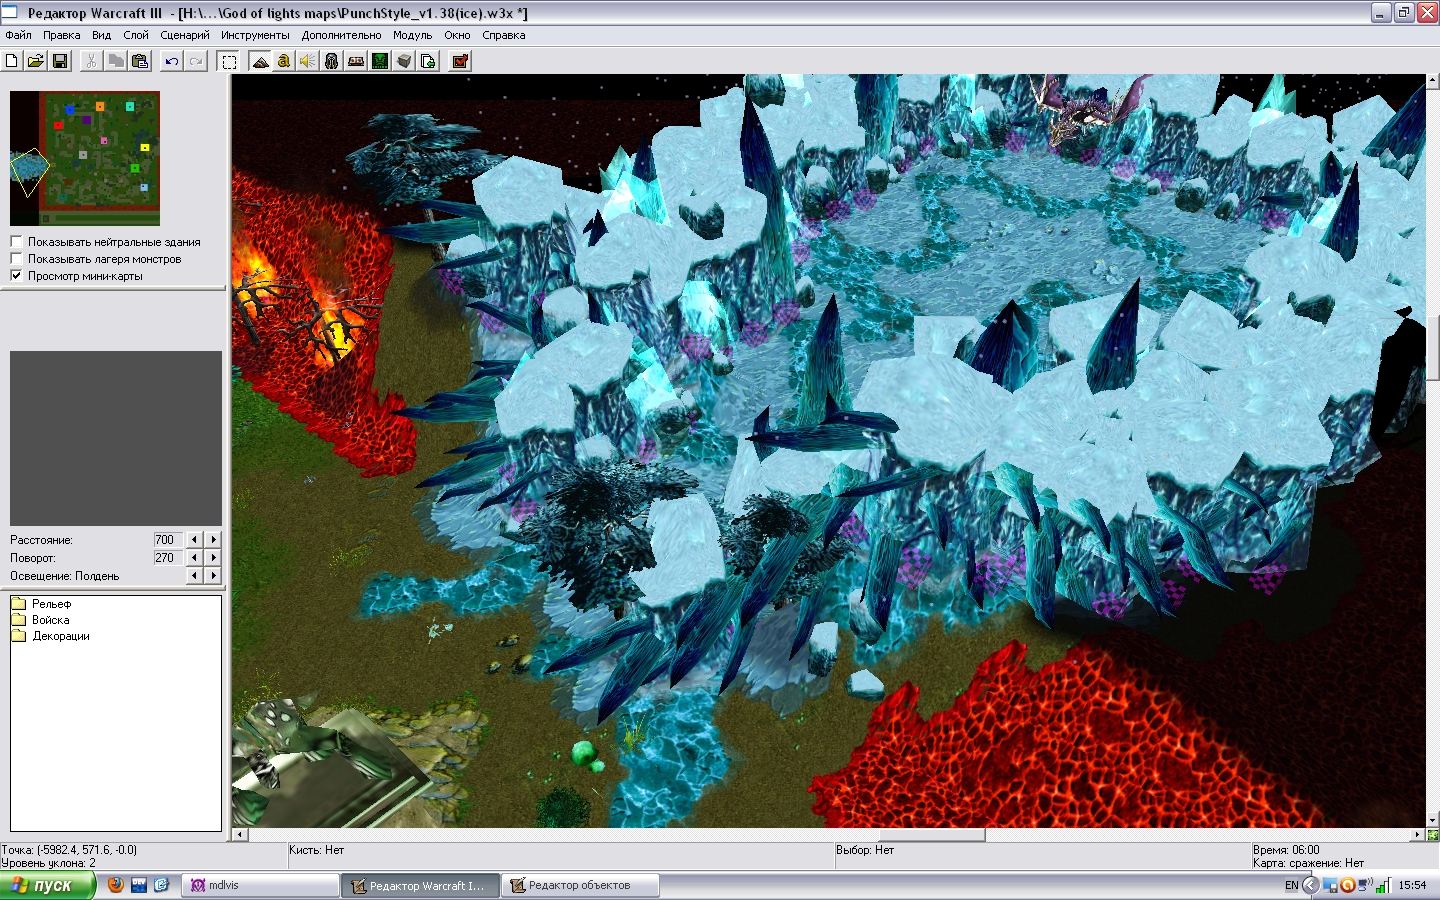The height and width of the screenshot is (900, 1440).
Task: Click the signal bars icon in the system tray
Action: tap(1384, 885)
